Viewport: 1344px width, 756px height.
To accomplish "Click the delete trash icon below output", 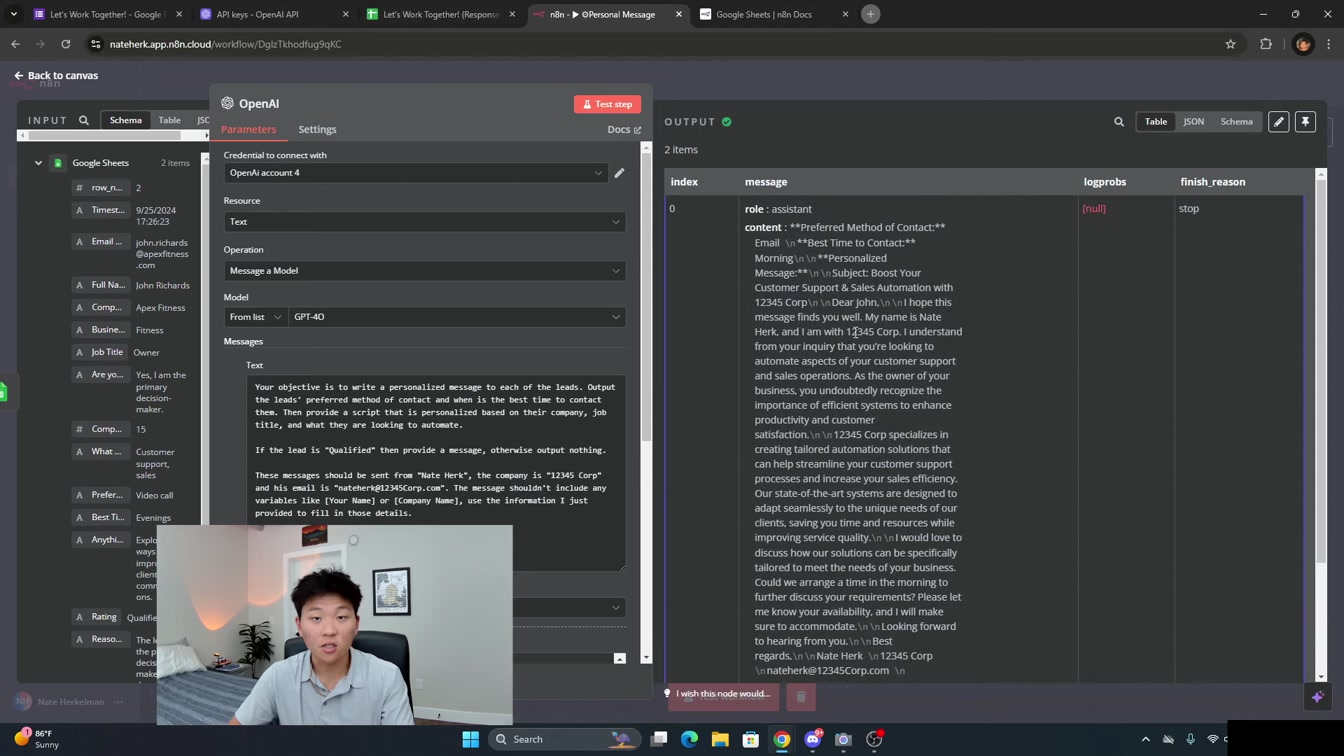I will pyautogui.click(x=801, y=697).
